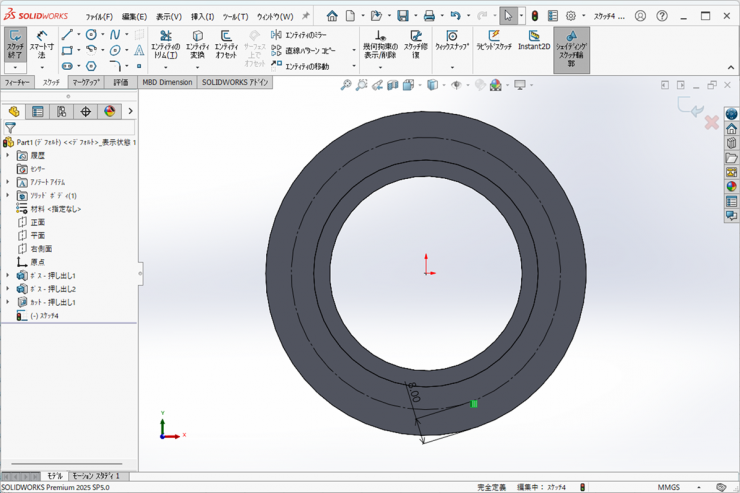This screenshot has height=493, width=740.
Task: Select the Smart Dimension tool
Action: [x=42, y=42]
